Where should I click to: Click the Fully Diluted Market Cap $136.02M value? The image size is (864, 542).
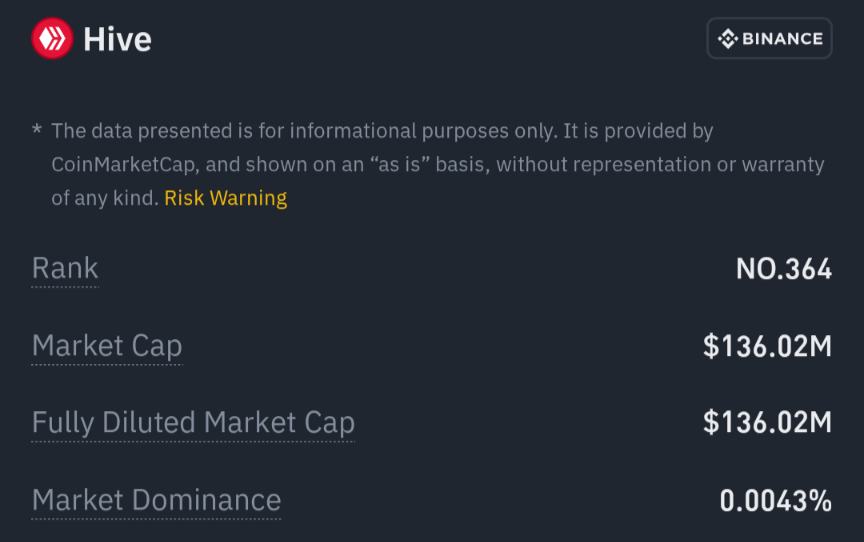(767, 423)
